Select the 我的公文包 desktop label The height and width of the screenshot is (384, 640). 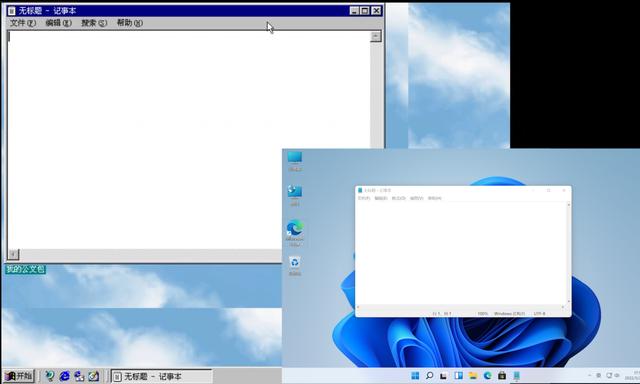25,269
